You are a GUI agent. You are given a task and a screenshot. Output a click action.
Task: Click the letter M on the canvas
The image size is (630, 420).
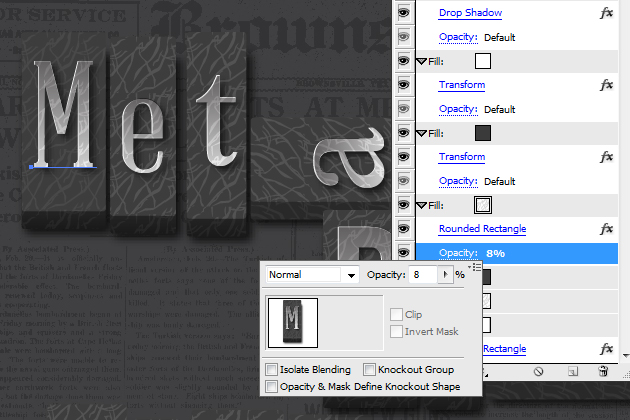pos(63,113)
